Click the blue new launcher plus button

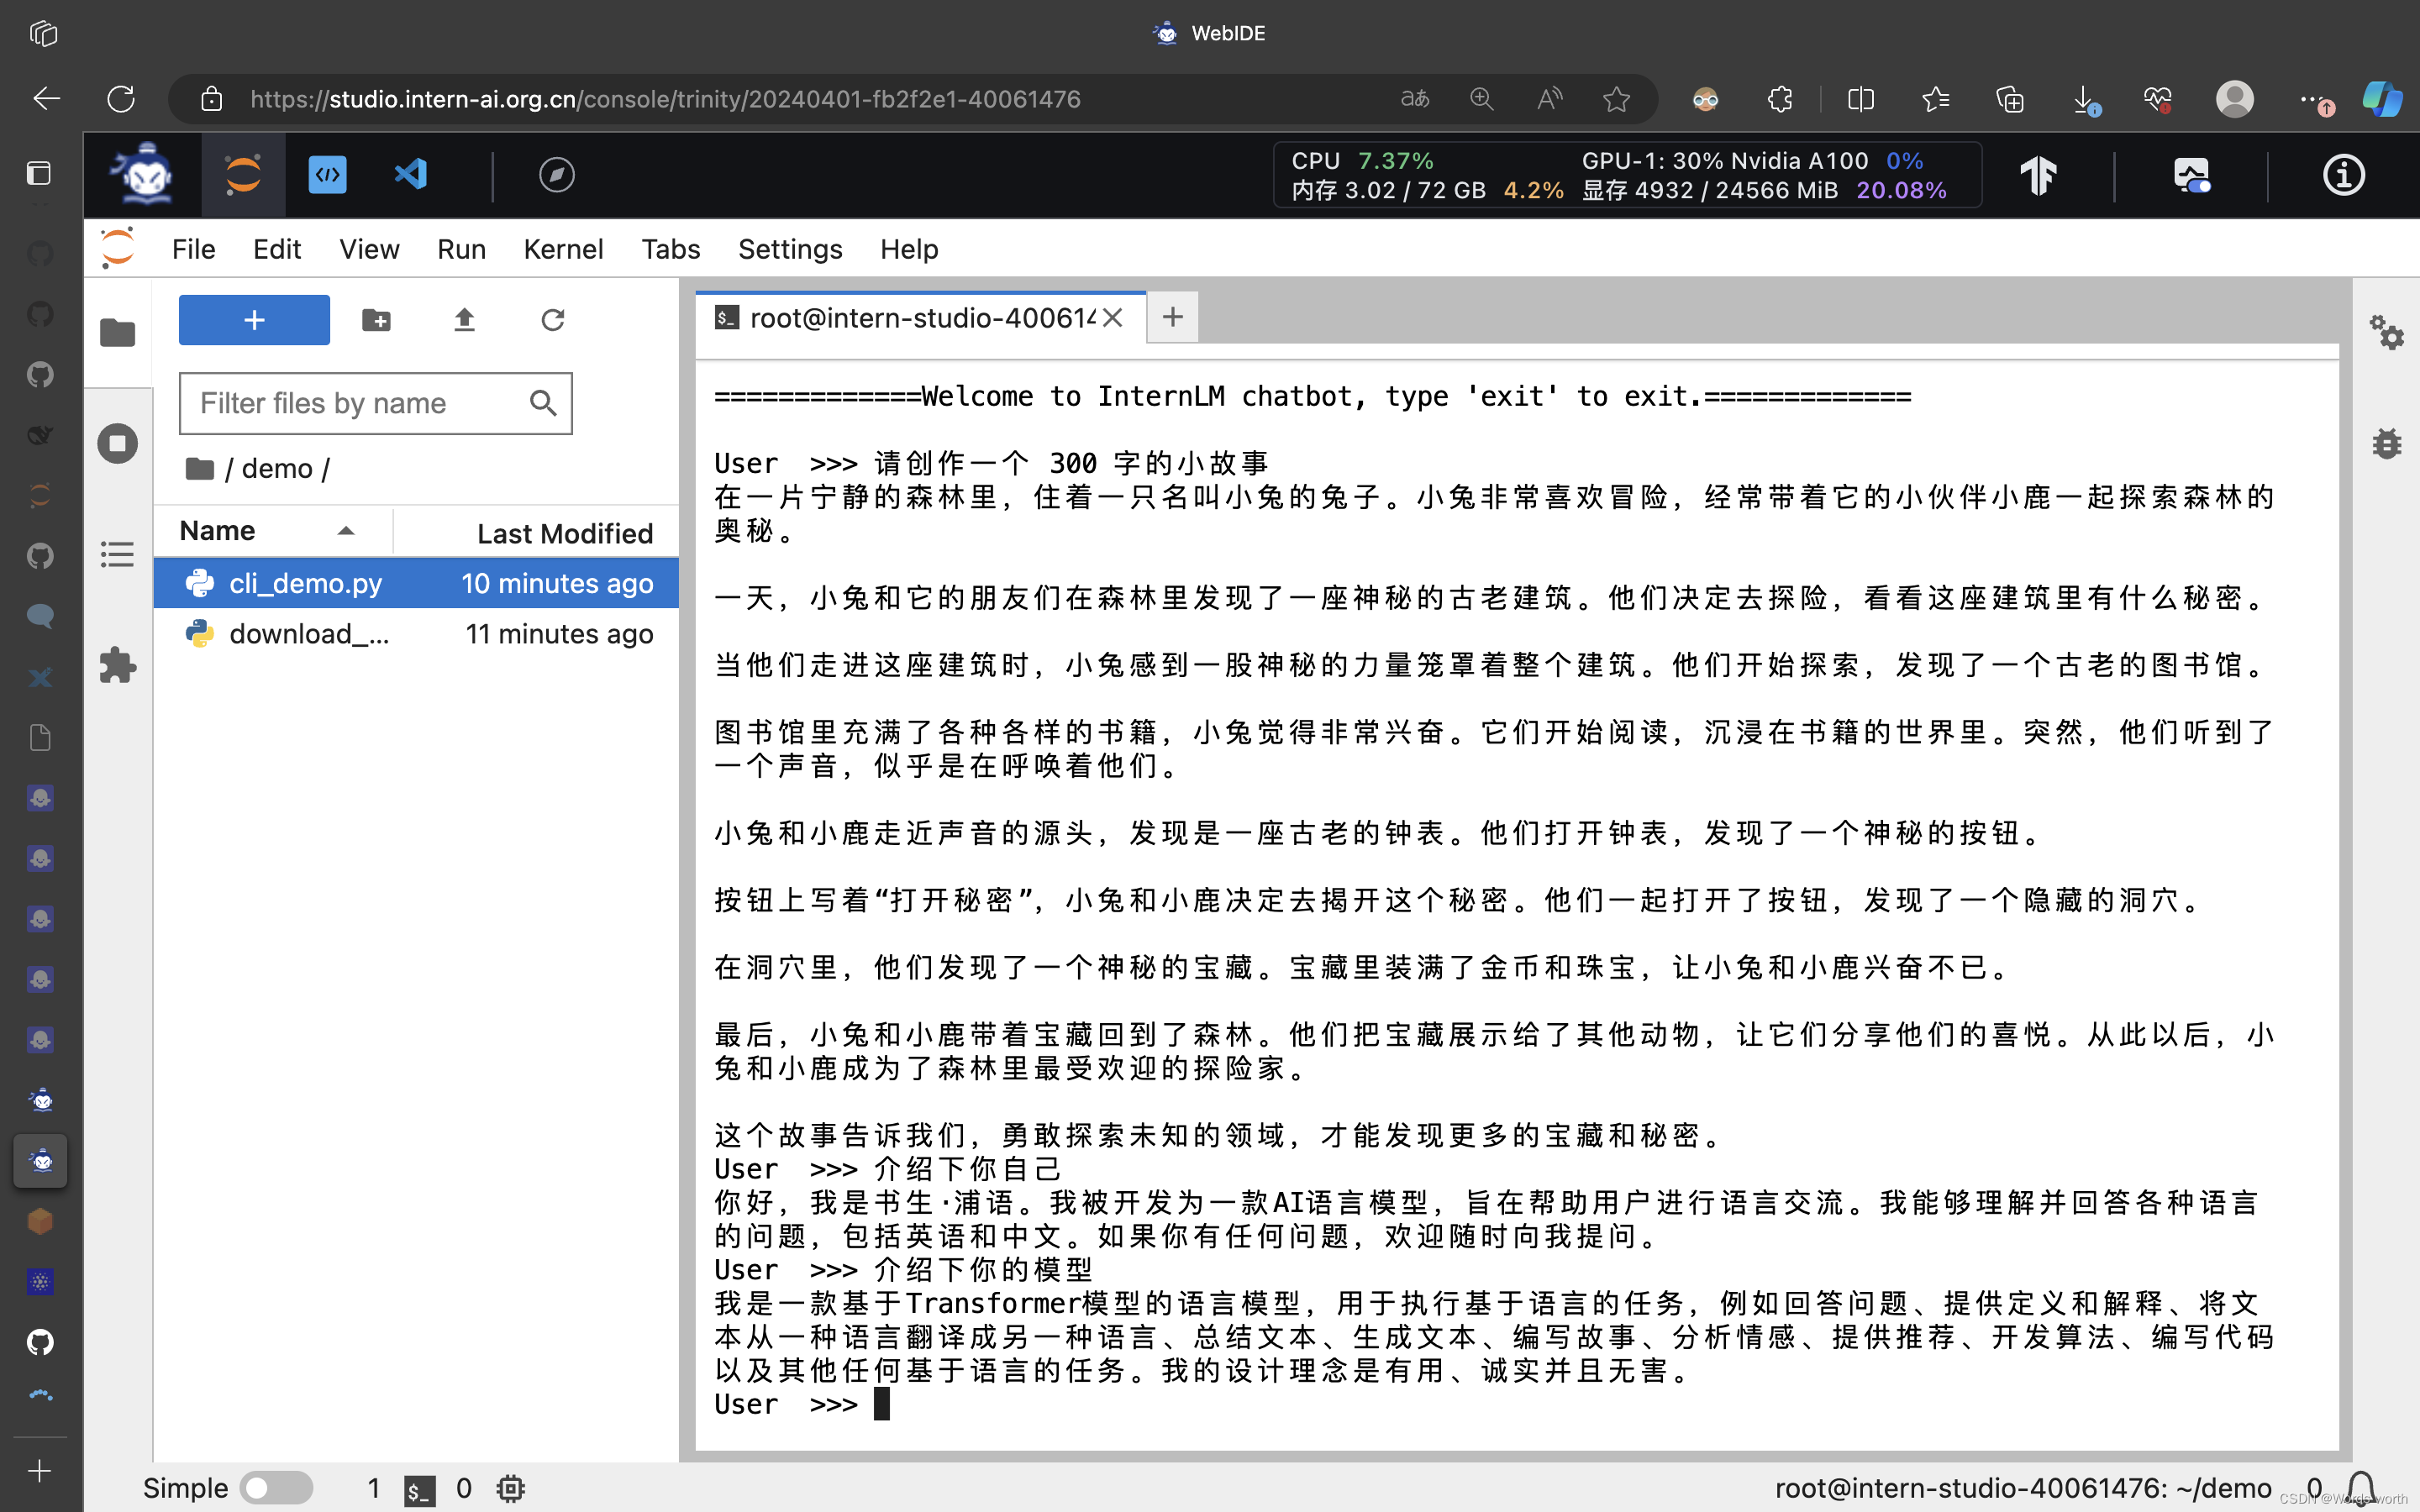[254, 320]
